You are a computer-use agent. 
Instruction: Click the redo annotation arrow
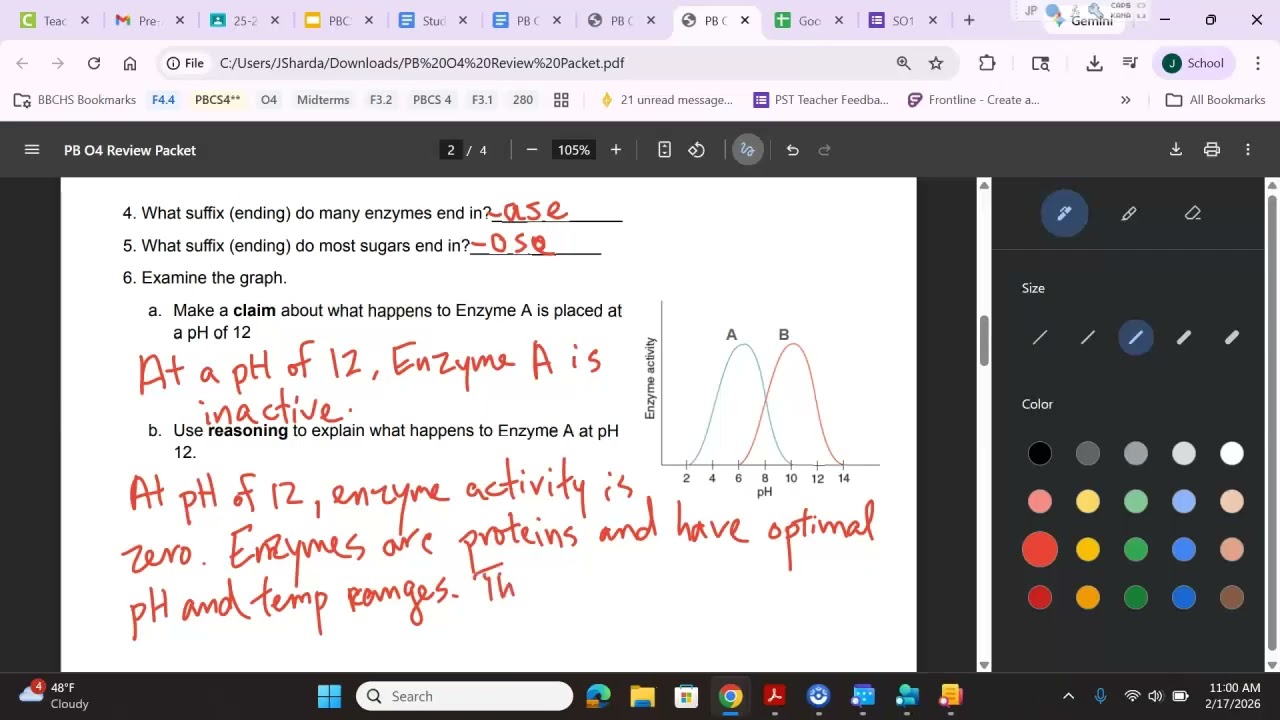tap(825, 150)
